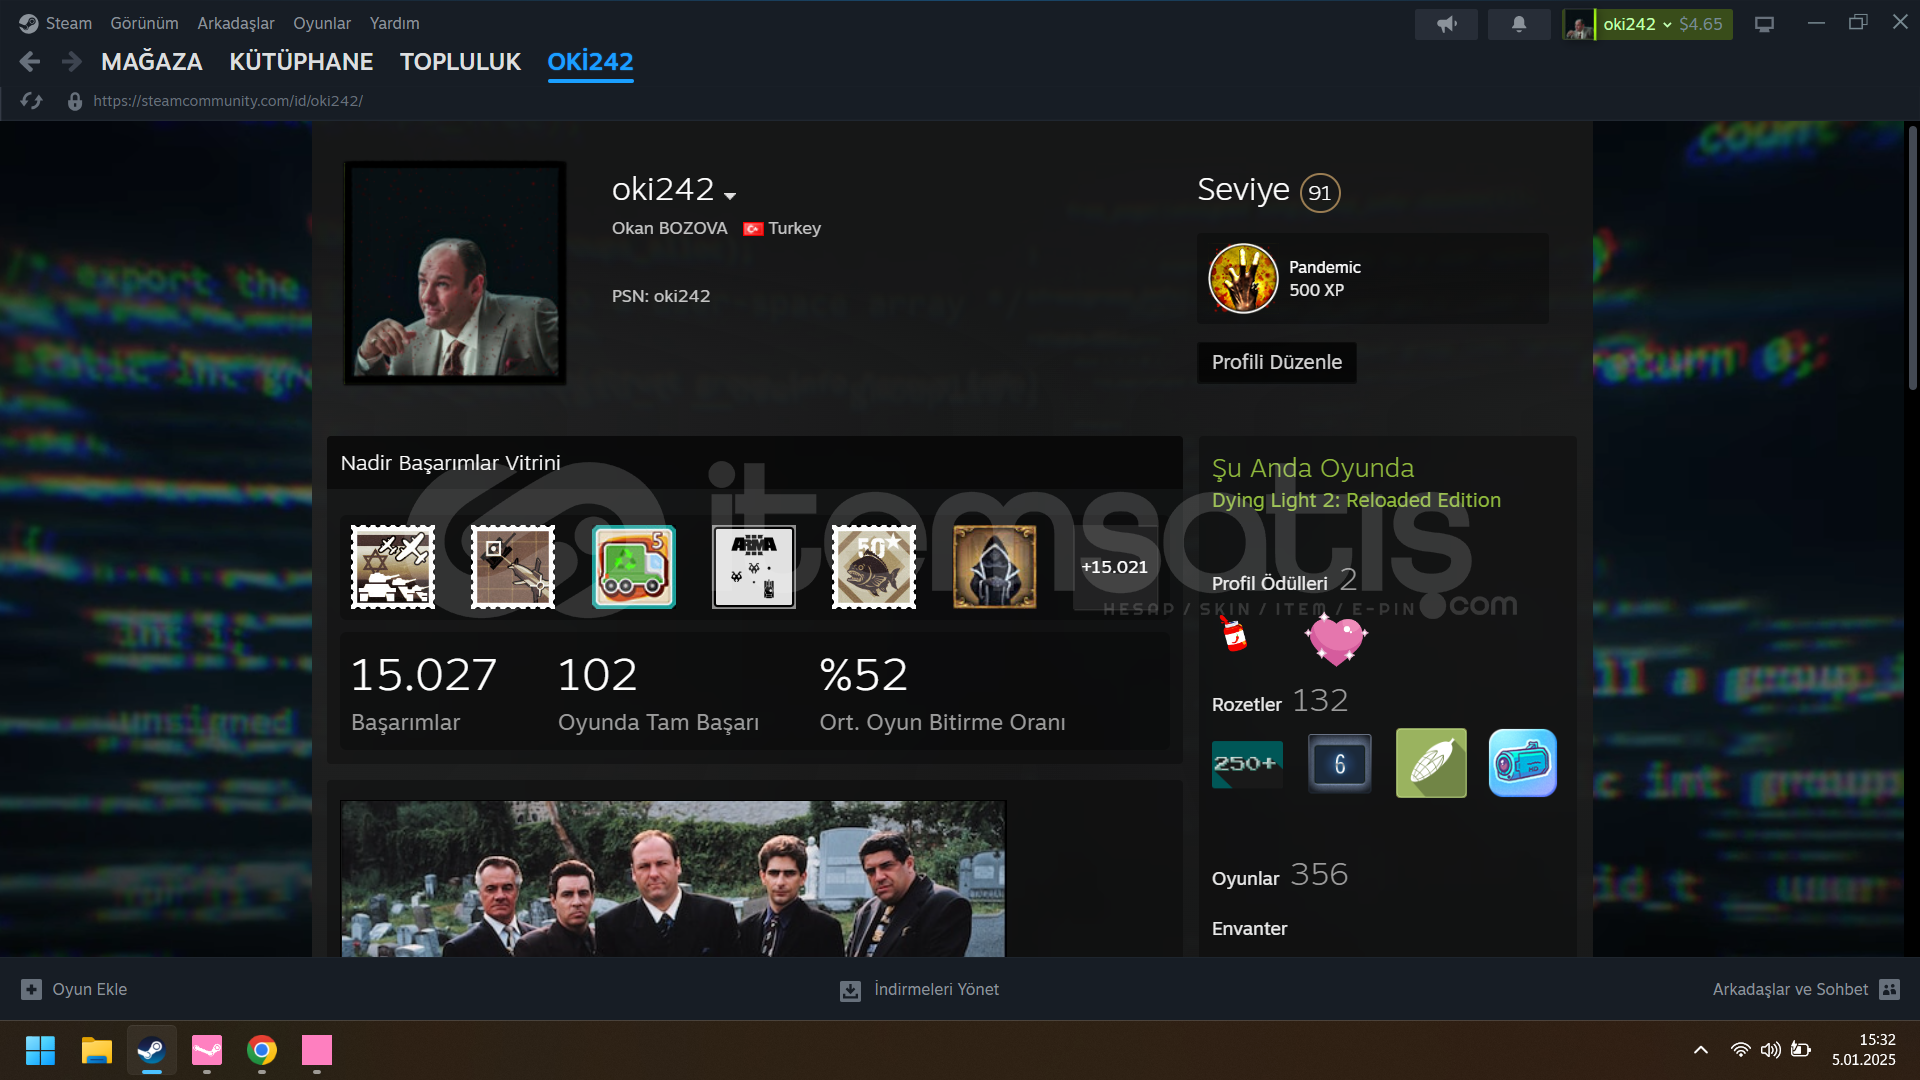Click the Add Game plus icon
Viewport: 1920px width, 1080px height.
[x=32, y=989]
